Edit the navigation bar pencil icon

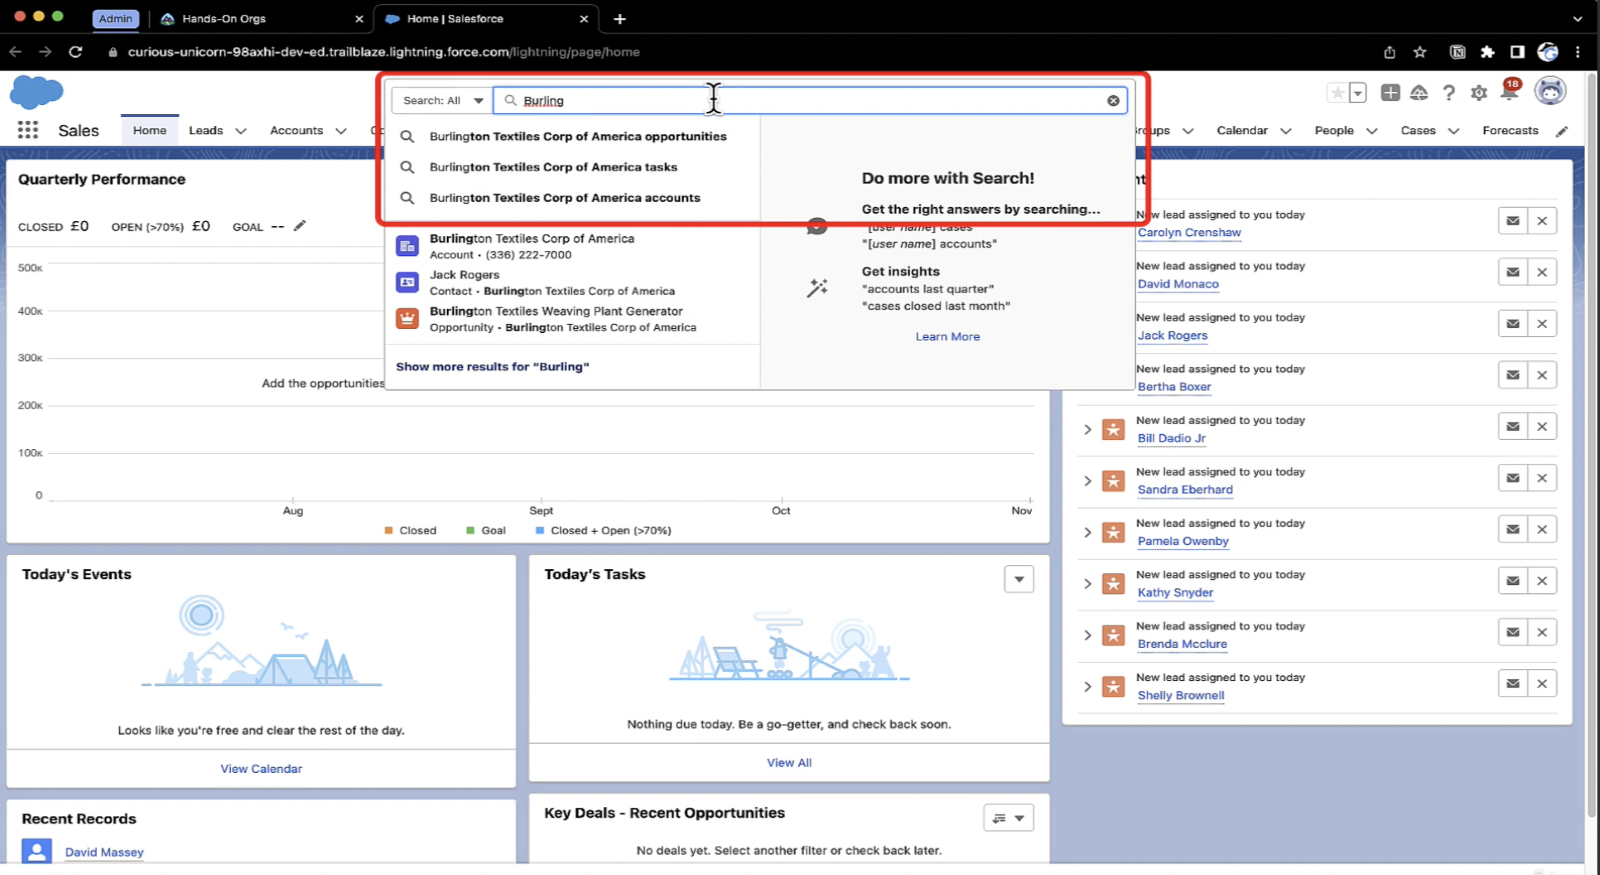pyautogui.click(x=1562, y=131)
